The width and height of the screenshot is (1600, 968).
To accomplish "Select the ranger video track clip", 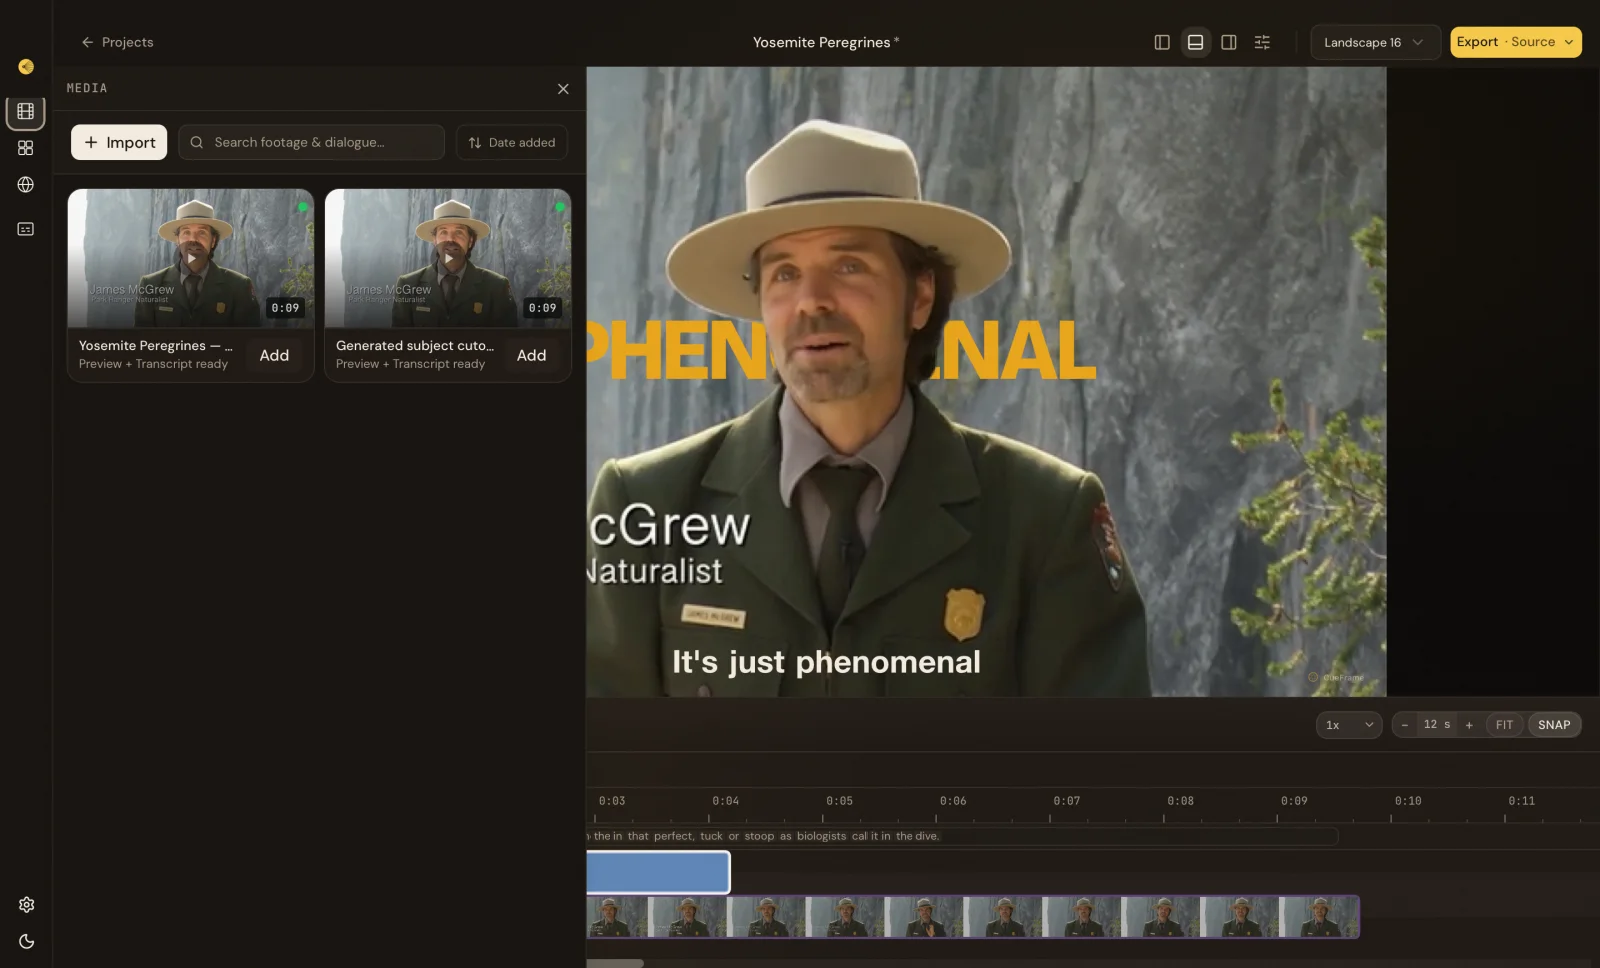I will (x=973, y=917).
